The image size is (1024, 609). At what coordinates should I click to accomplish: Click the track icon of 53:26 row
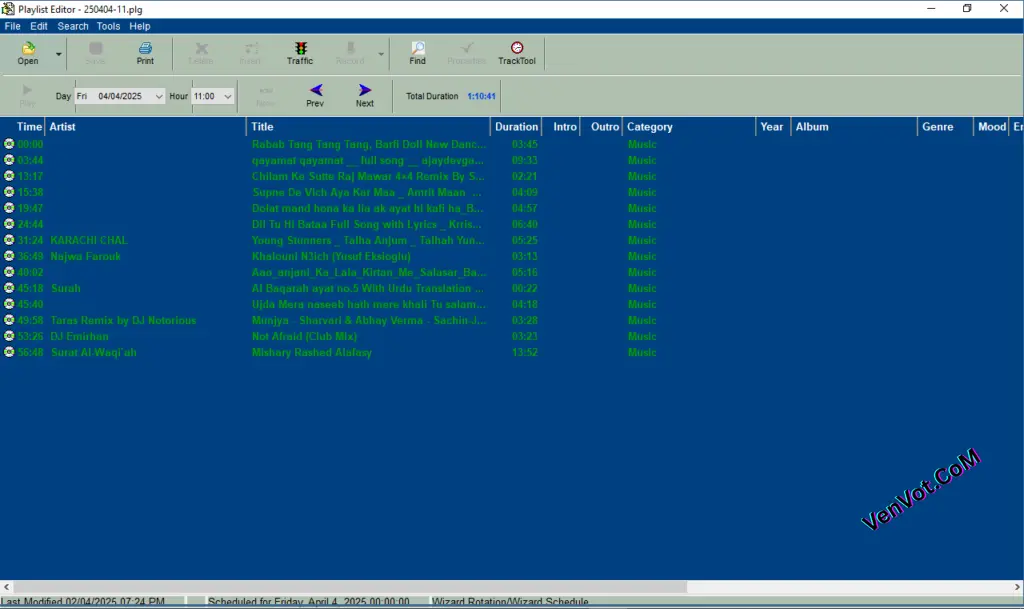8,336
